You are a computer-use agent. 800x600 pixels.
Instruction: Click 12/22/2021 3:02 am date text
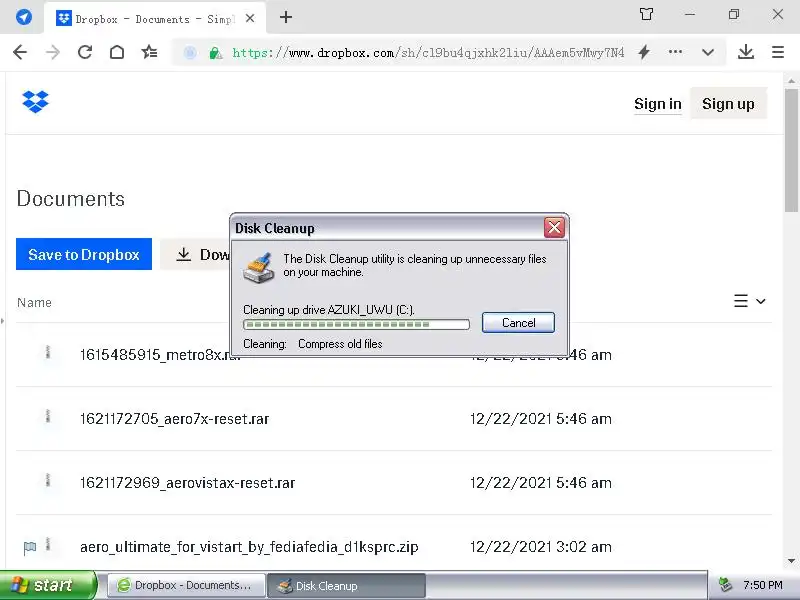tap(540, 547)
